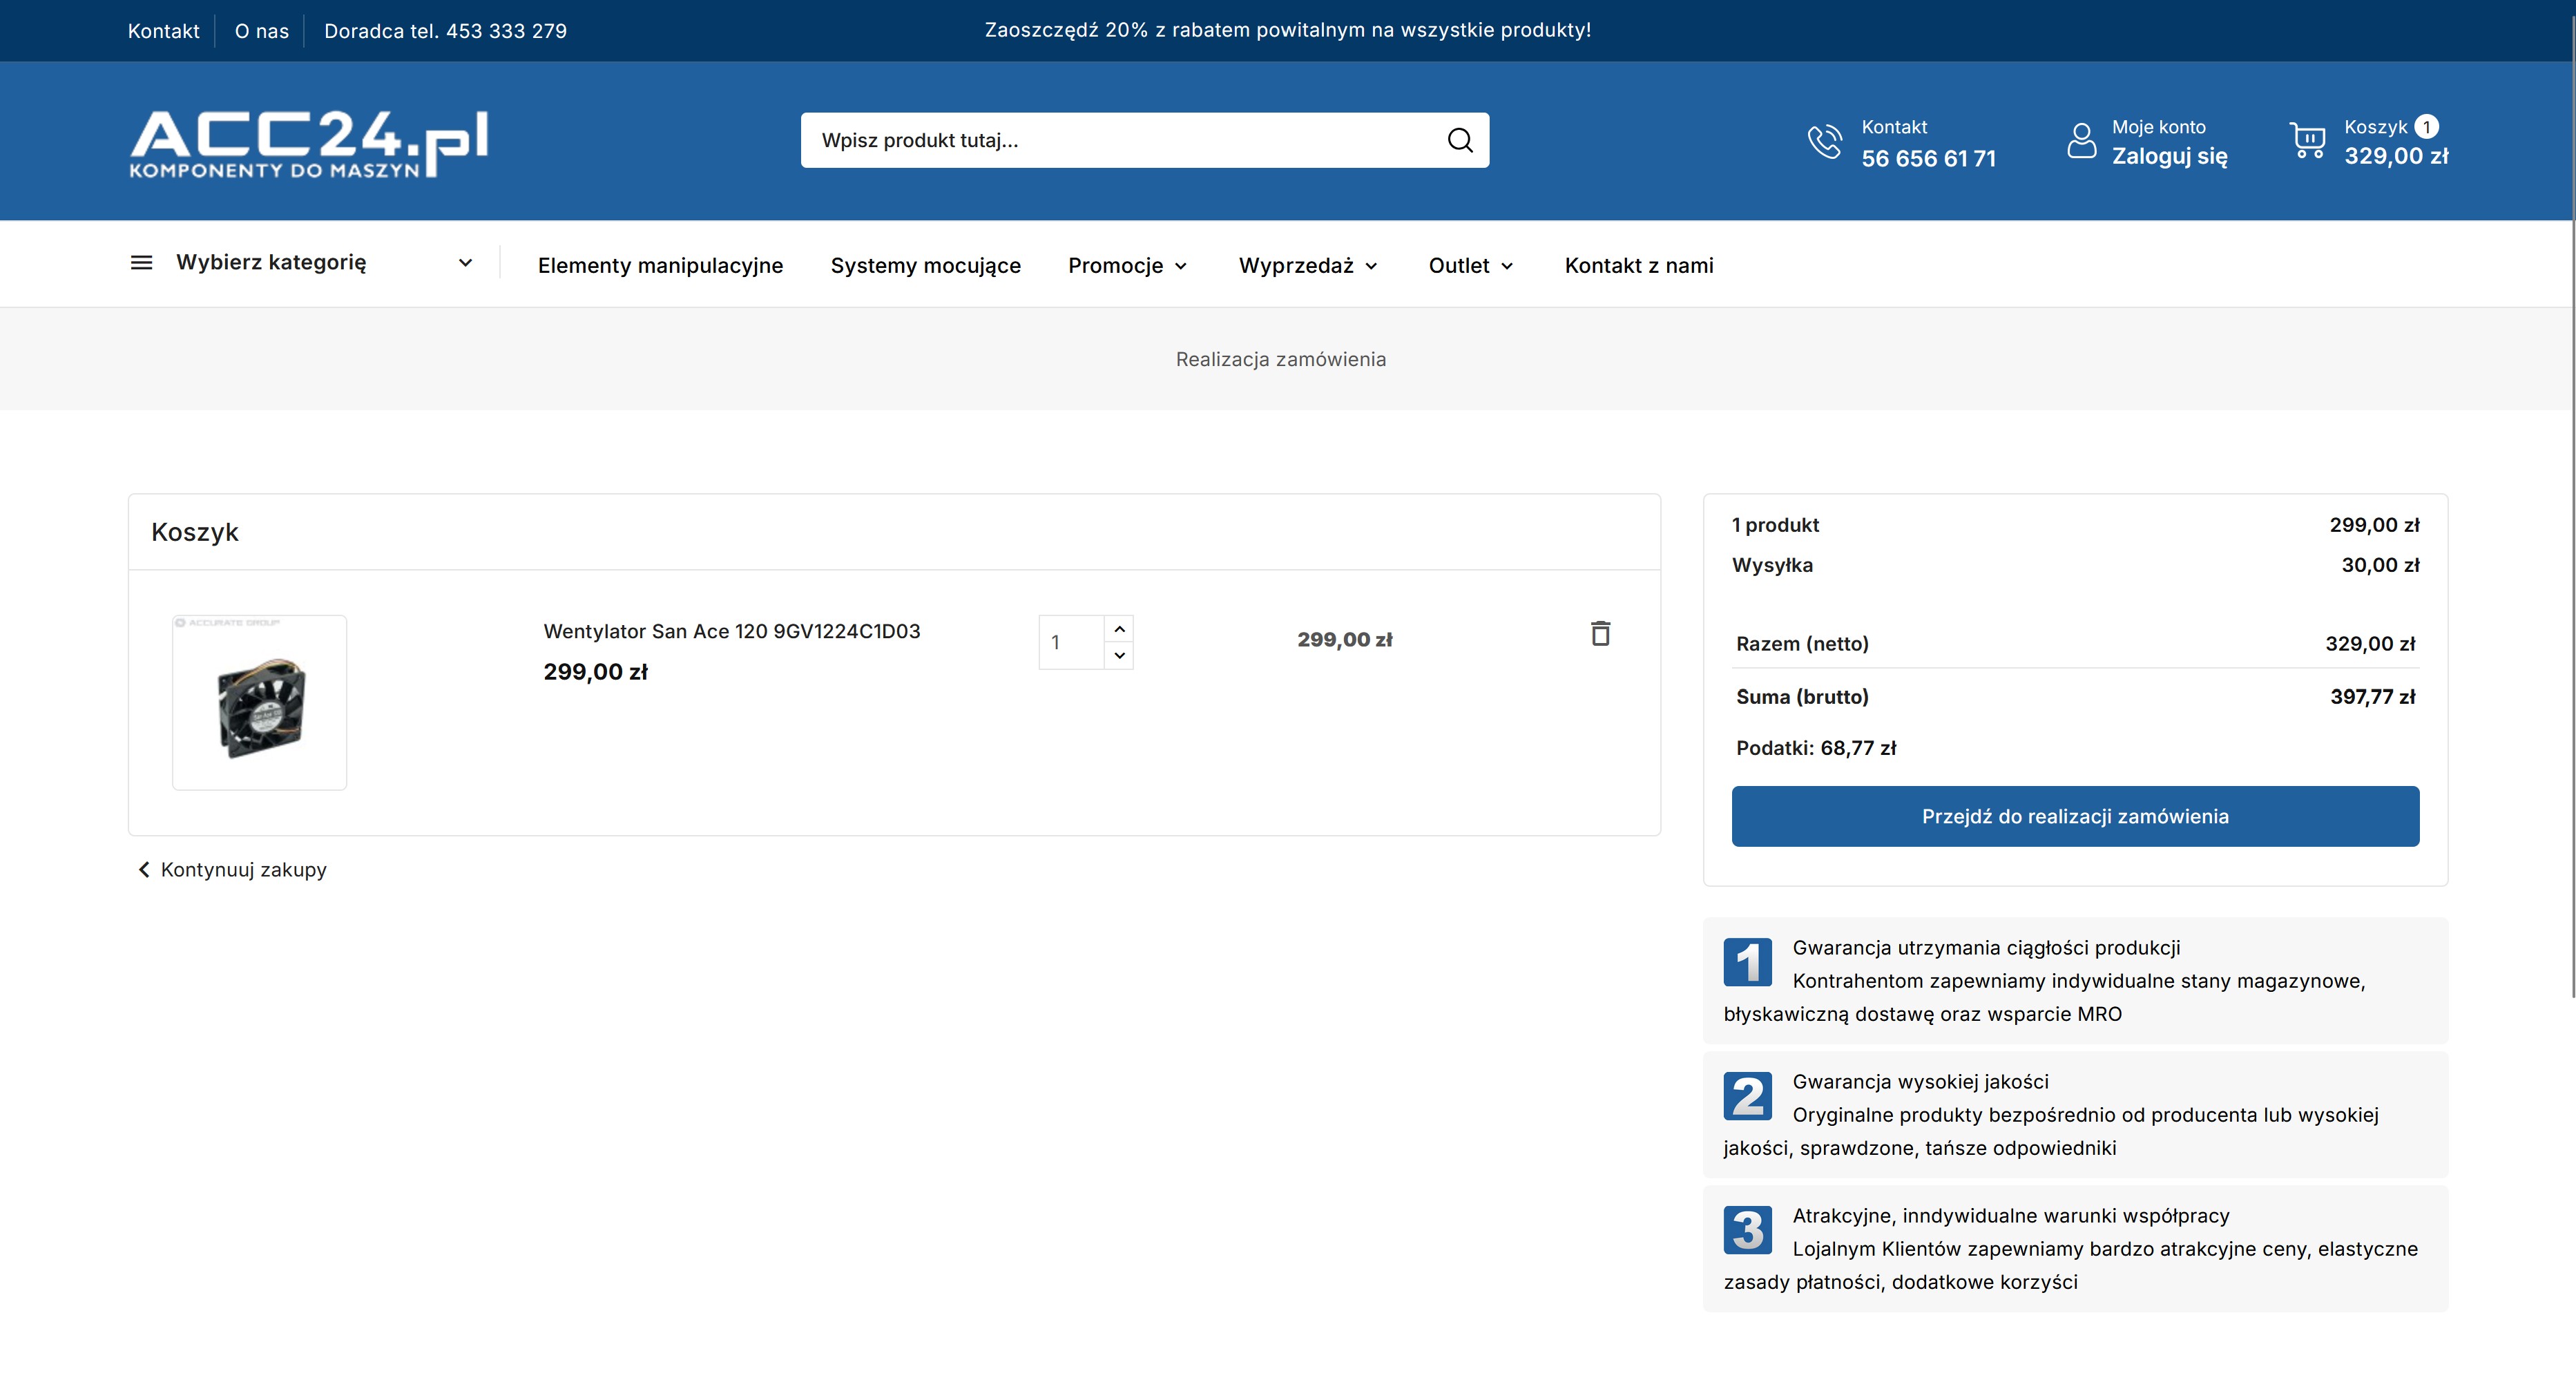Click the fan product thumbnail
The width and height of the screenshot is (2576, 1380).
point(260,702)
